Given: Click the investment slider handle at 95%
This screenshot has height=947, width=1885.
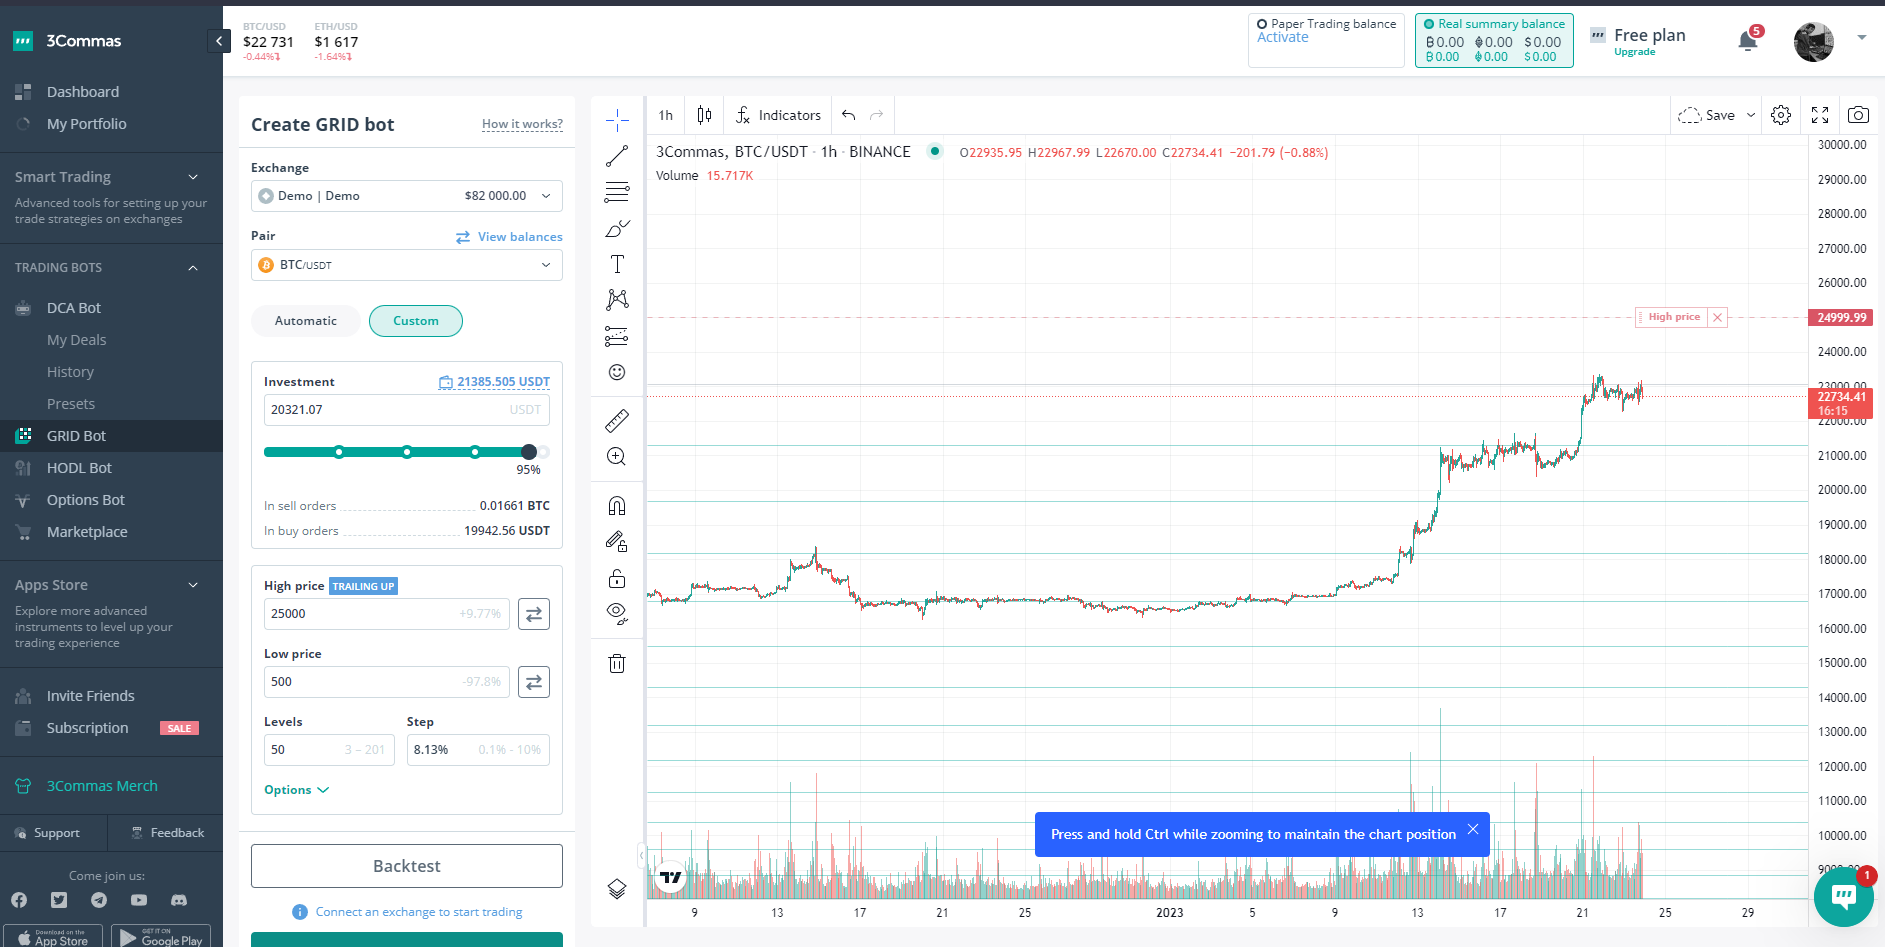Looking at the screenshot, I should click(x=529, y=452).
